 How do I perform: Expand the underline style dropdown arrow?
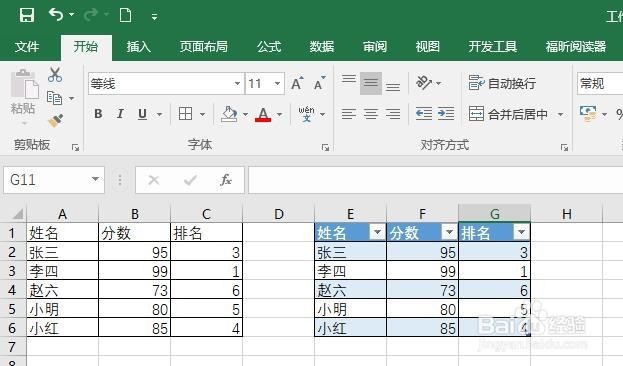pyautogui.click(x=159, y=114)
